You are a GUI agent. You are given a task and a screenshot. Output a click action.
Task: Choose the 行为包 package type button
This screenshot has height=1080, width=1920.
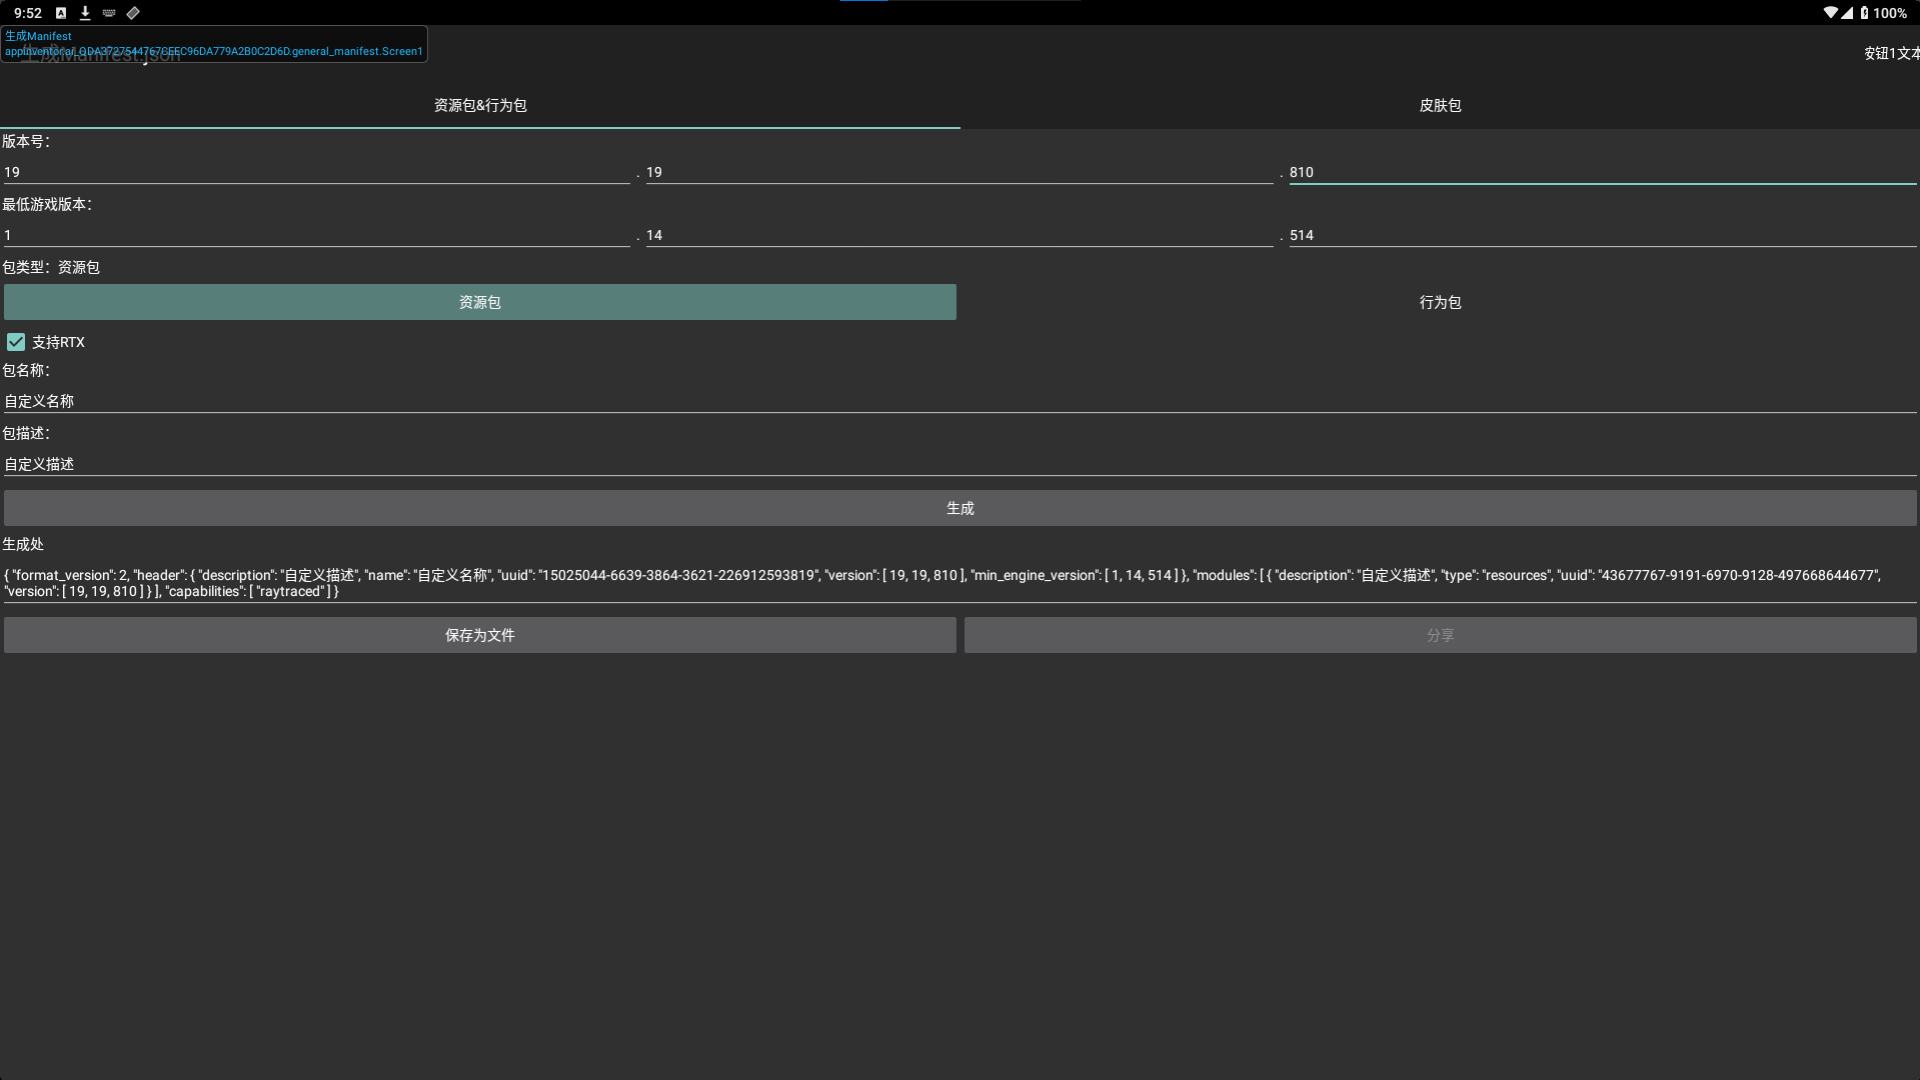click(x=1440, y=302)
